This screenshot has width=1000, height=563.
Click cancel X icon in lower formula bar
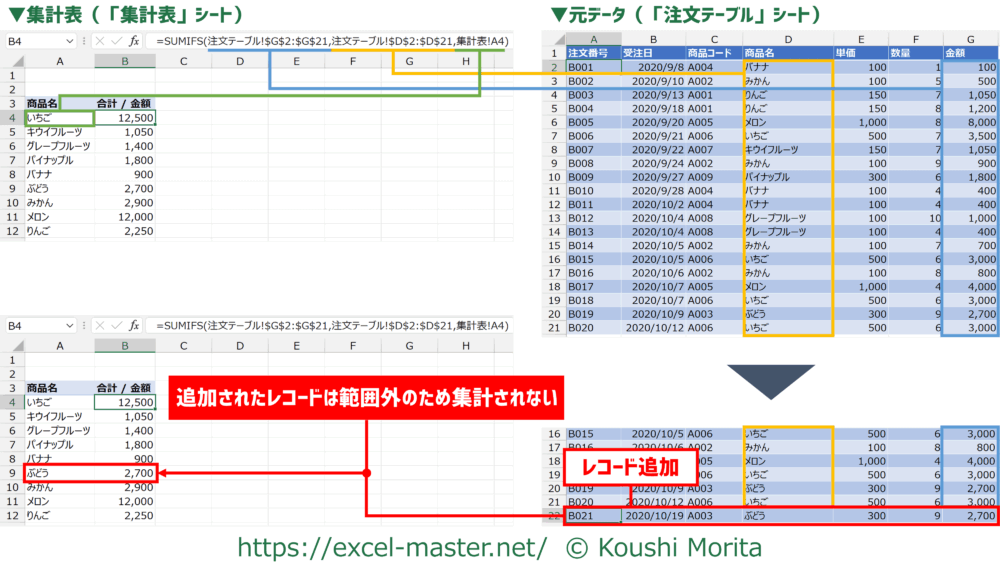point(98,326)
